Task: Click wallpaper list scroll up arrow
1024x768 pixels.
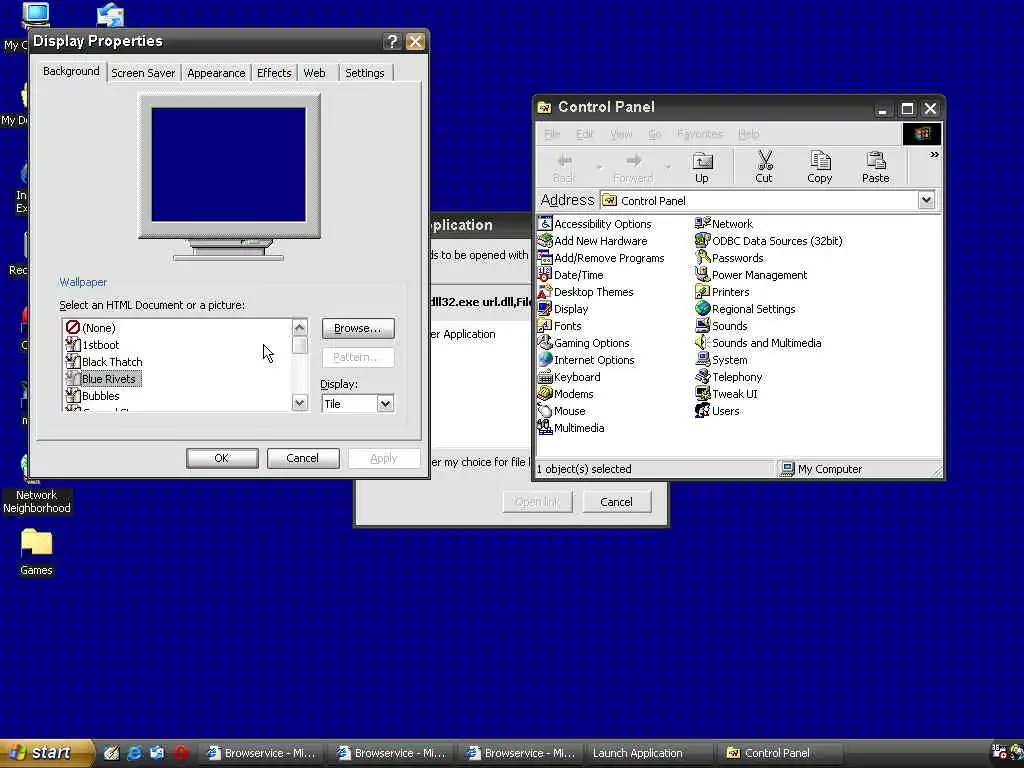Action: point(300,327)
